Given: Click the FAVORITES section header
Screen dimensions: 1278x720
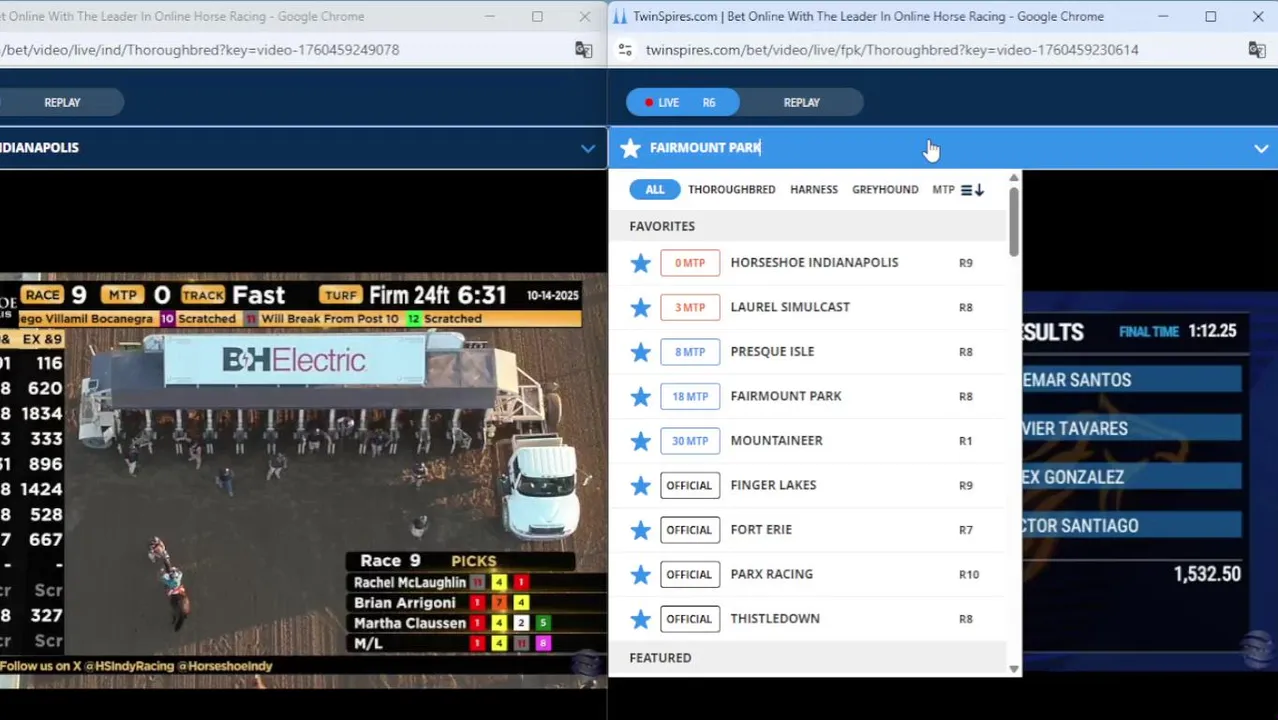Looking at the screenshot, I should (x=662, y=226).
